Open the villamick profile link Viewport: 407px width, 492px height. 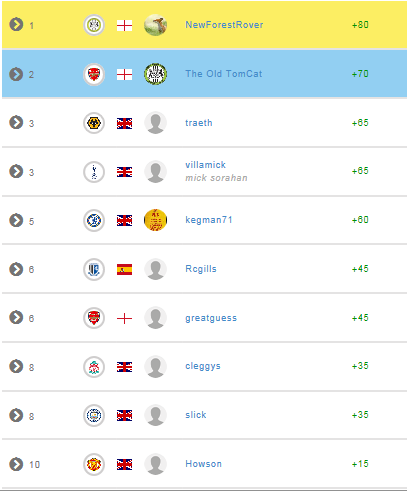(x=205, y=165)
